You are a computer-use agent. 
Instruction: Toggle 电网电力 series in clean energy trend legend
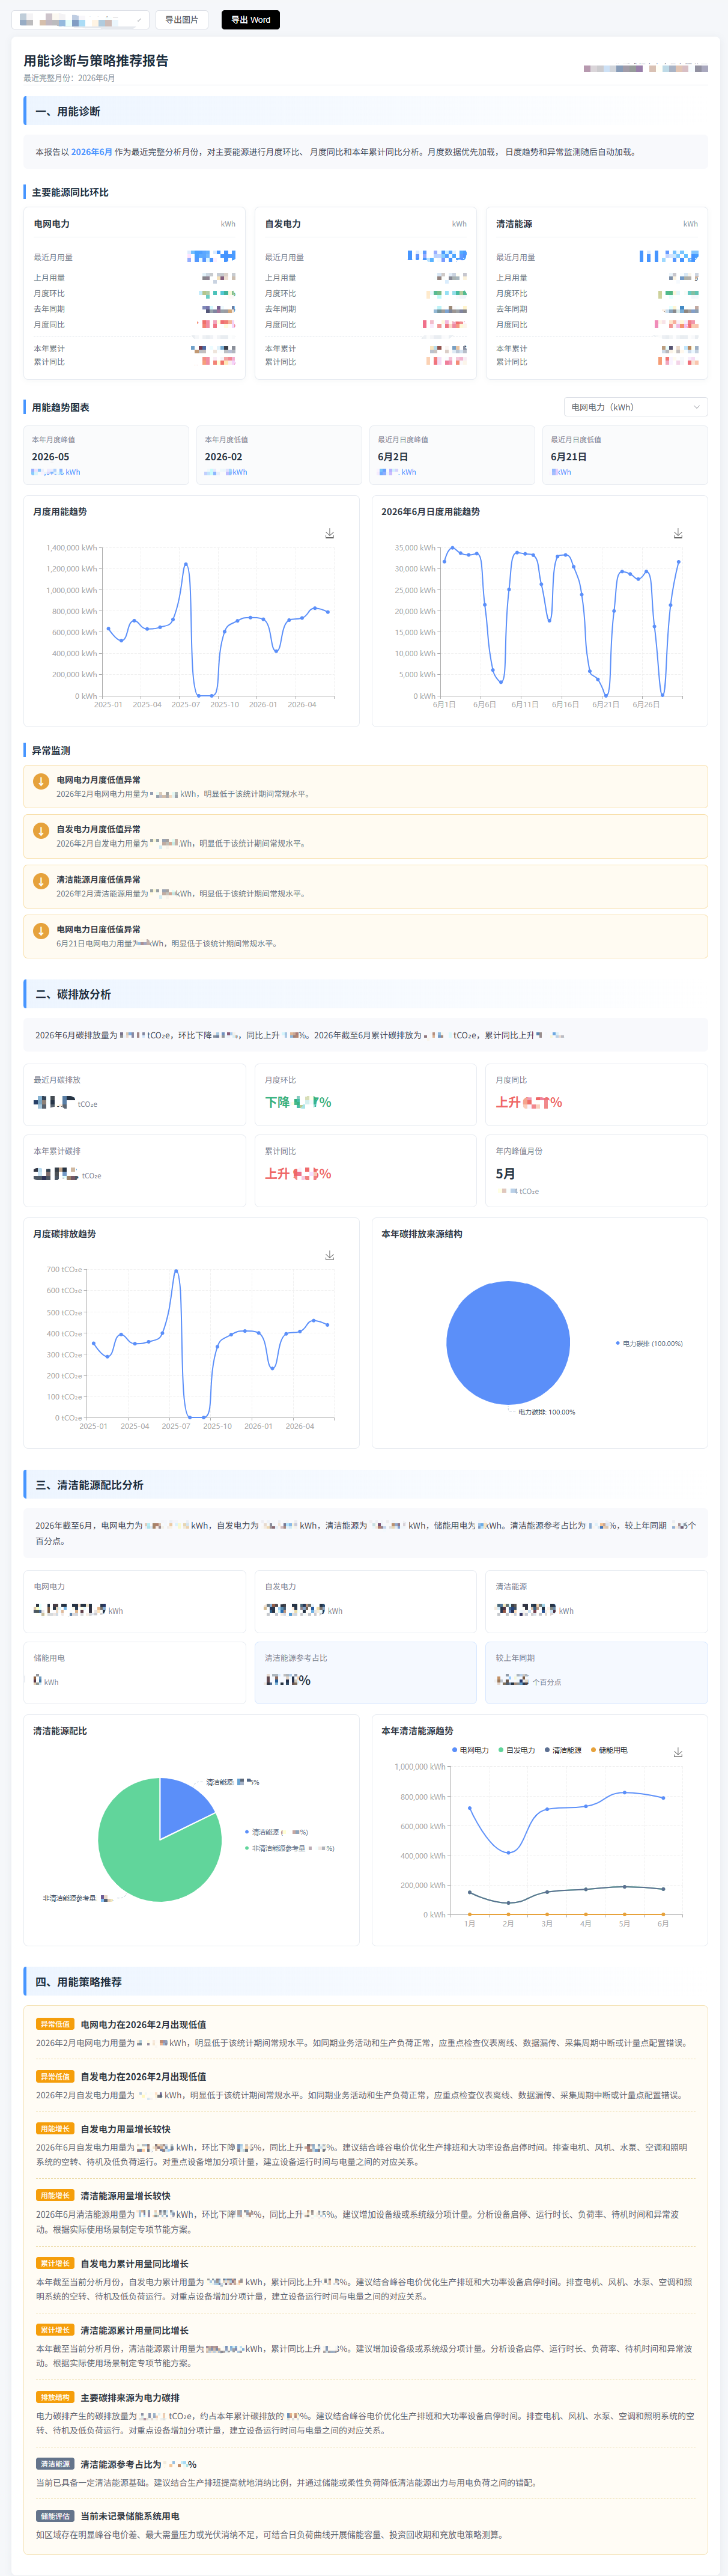click(471, 1750)
